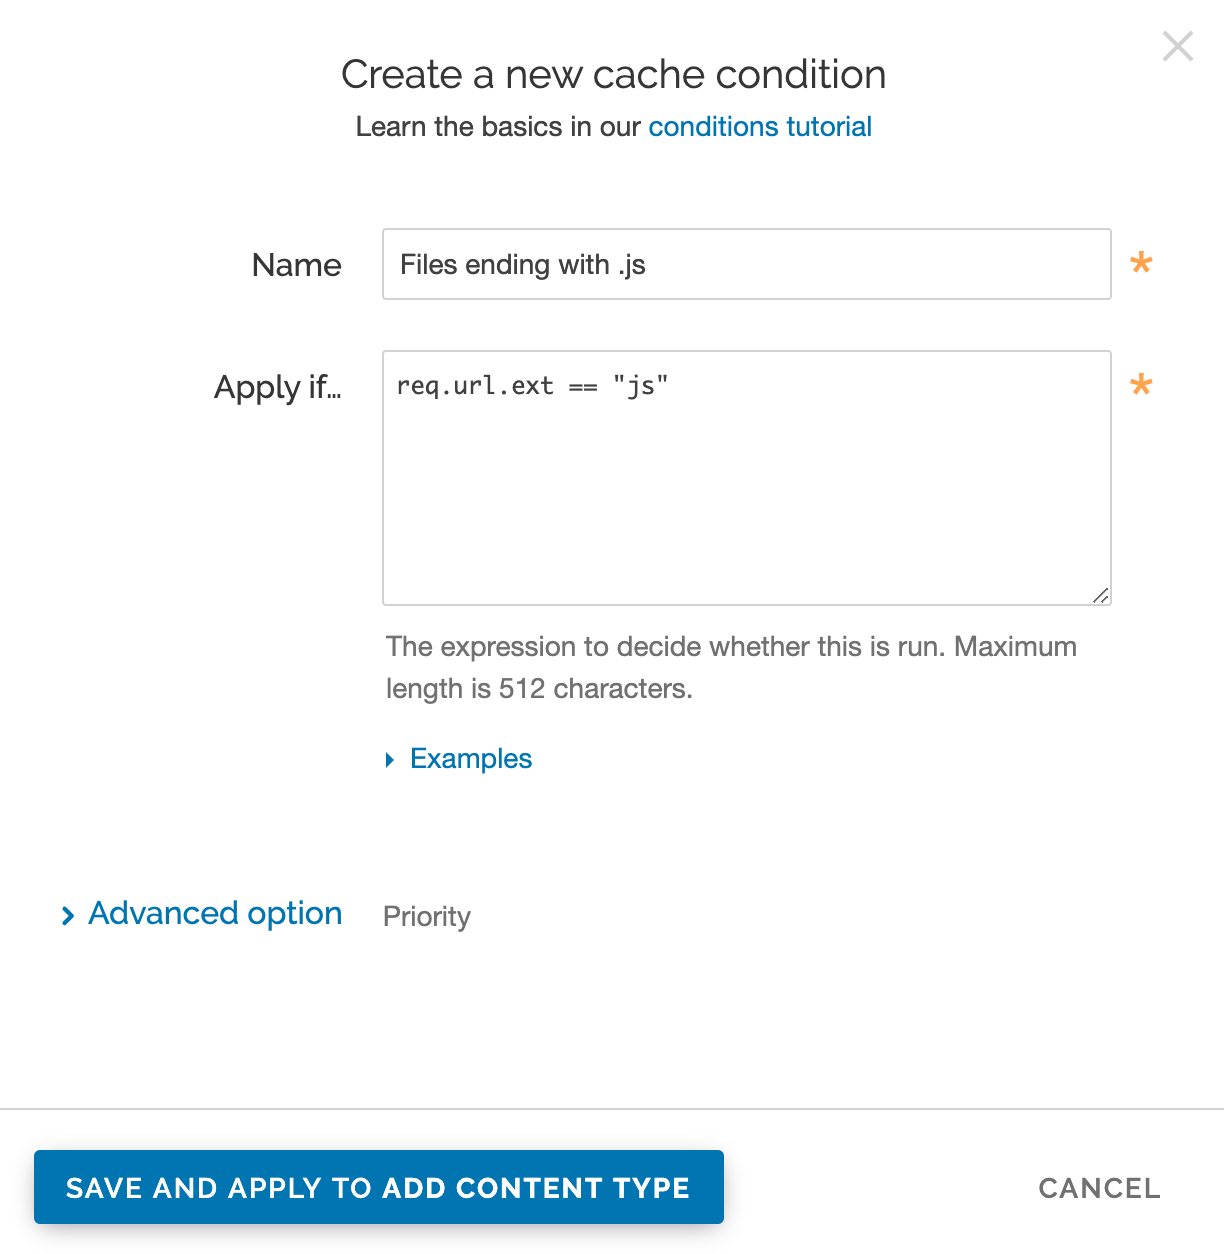Select the expression text req.url.ext == "js"
The image size is (1224, 1254).
pyautogui.click(x=532, y=385)
